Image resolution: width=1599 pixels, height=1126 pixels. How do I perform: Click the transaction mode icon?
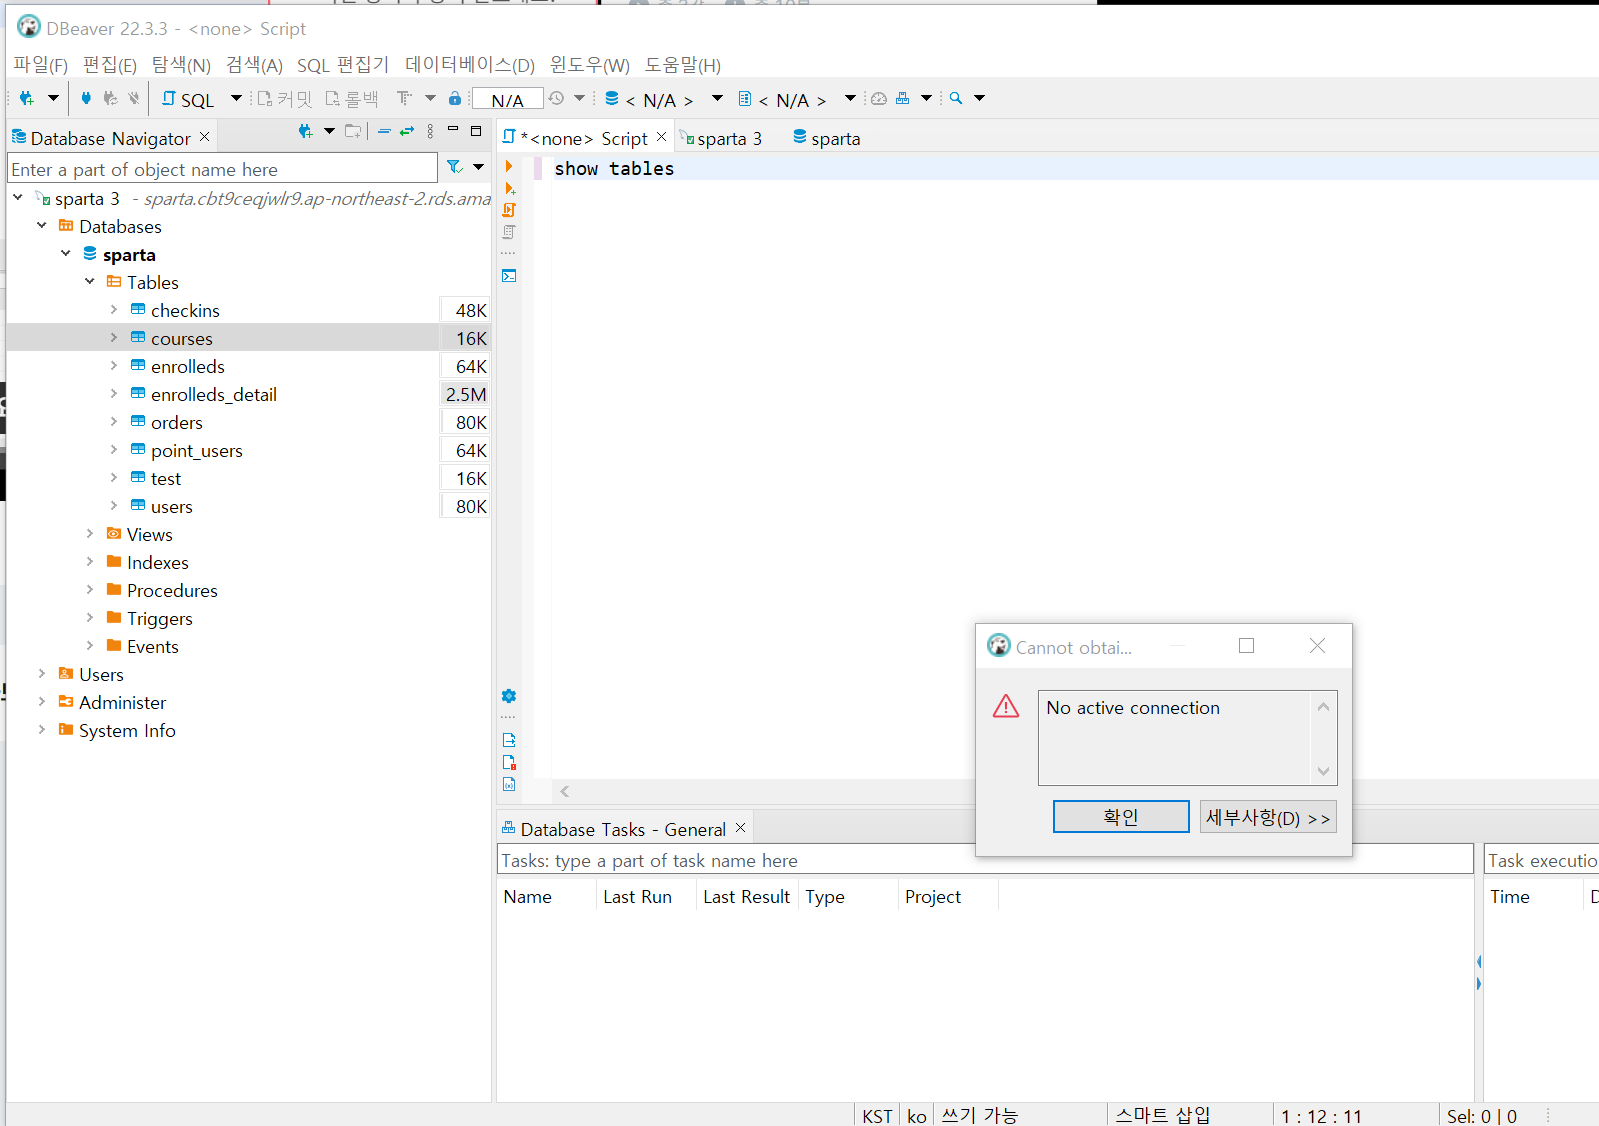404,98
